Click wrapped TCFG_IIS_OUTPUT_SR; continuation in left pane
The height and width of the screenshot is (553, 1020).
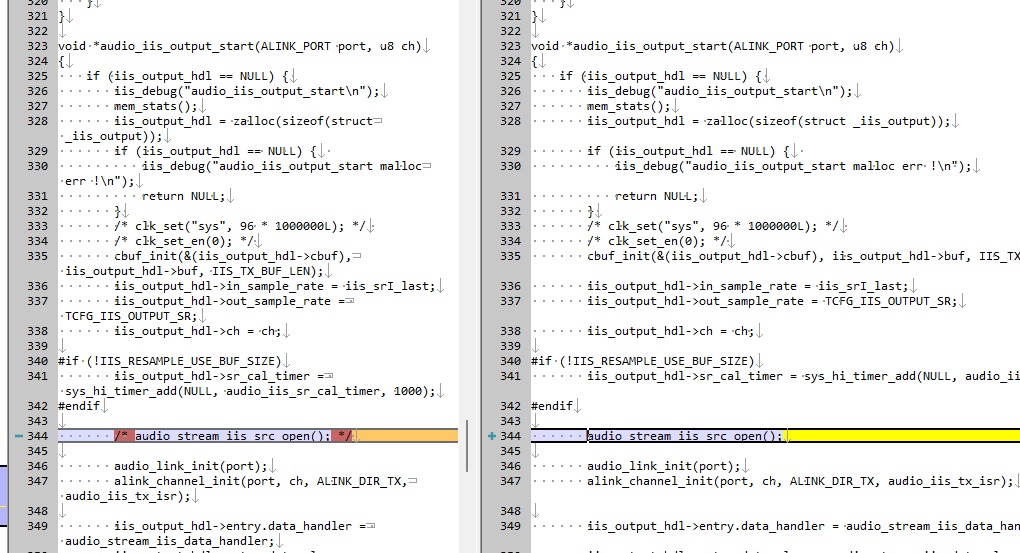click(x=131, y=316)
